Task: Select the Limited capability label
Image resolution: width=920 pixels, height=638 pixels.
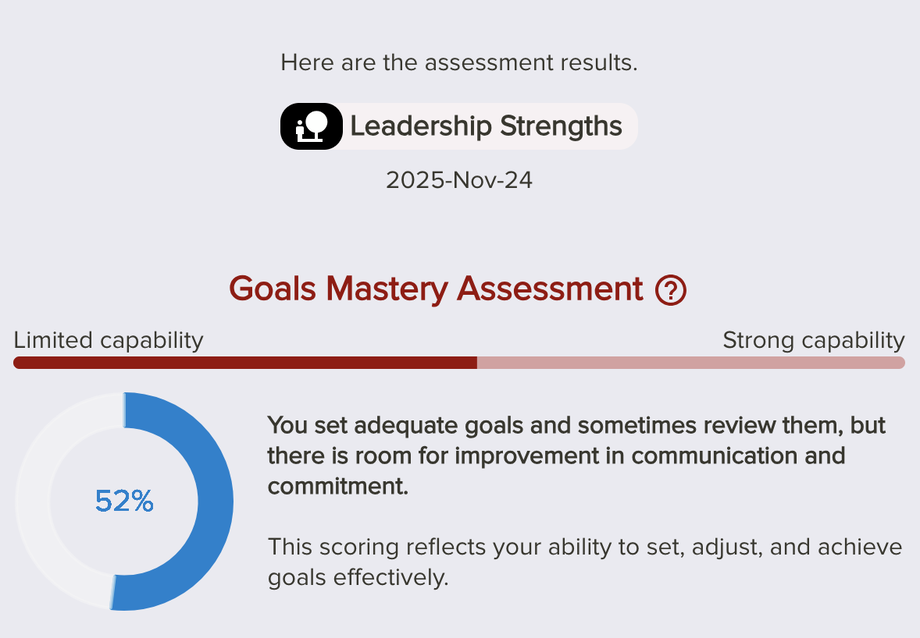Action: (x=108, y=340)
